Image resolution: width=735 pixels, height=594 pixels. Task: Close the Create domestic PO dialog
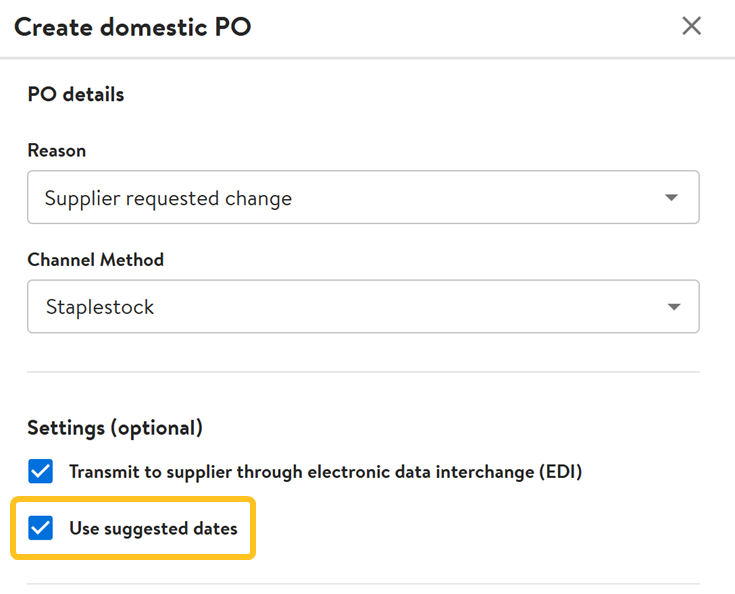[x=691, y=27]
